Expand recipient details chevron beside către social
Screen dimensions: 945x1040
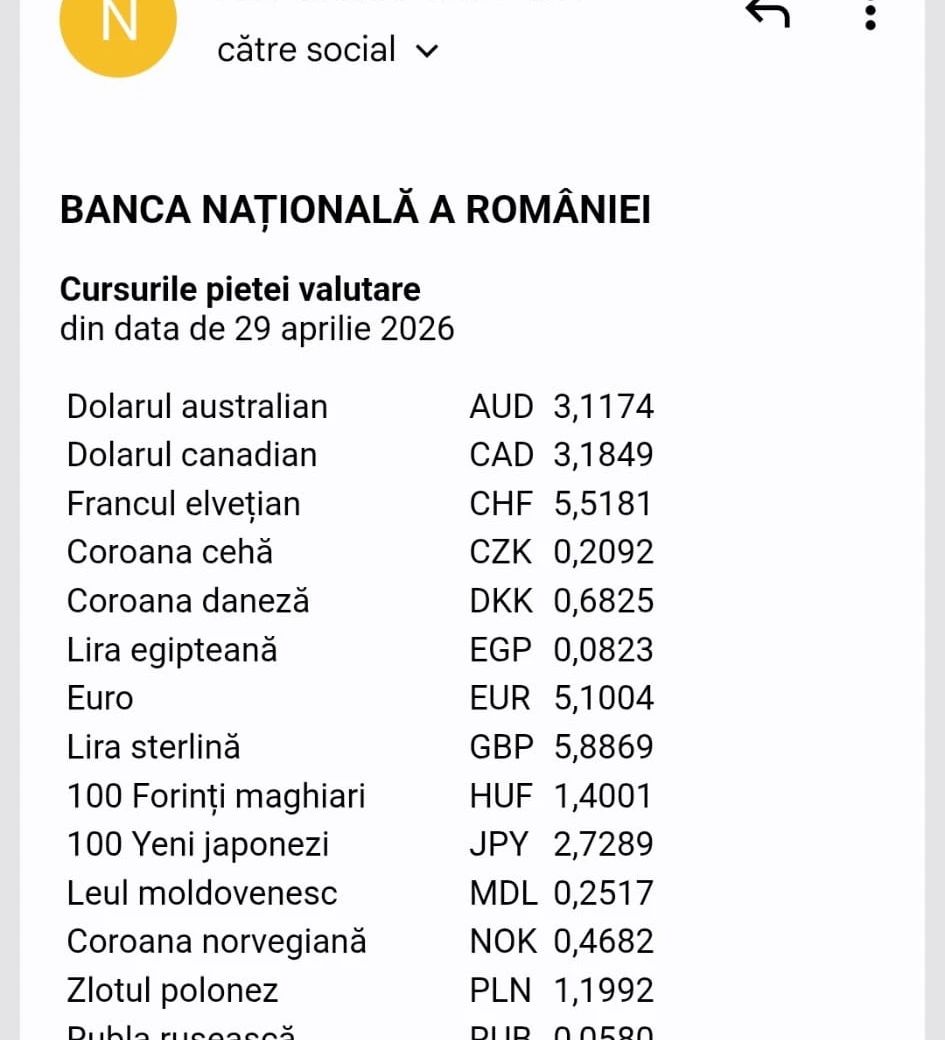coord(427,51)
